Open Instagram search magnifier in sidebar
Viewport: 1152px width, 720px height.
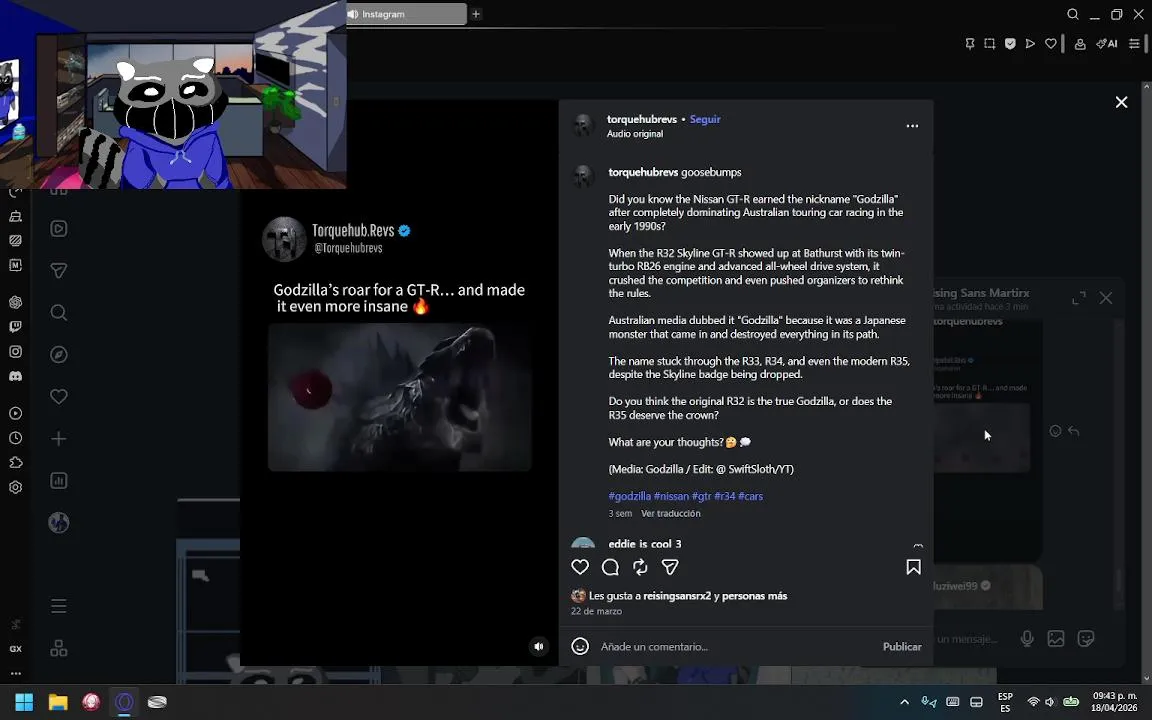[59, 313]
